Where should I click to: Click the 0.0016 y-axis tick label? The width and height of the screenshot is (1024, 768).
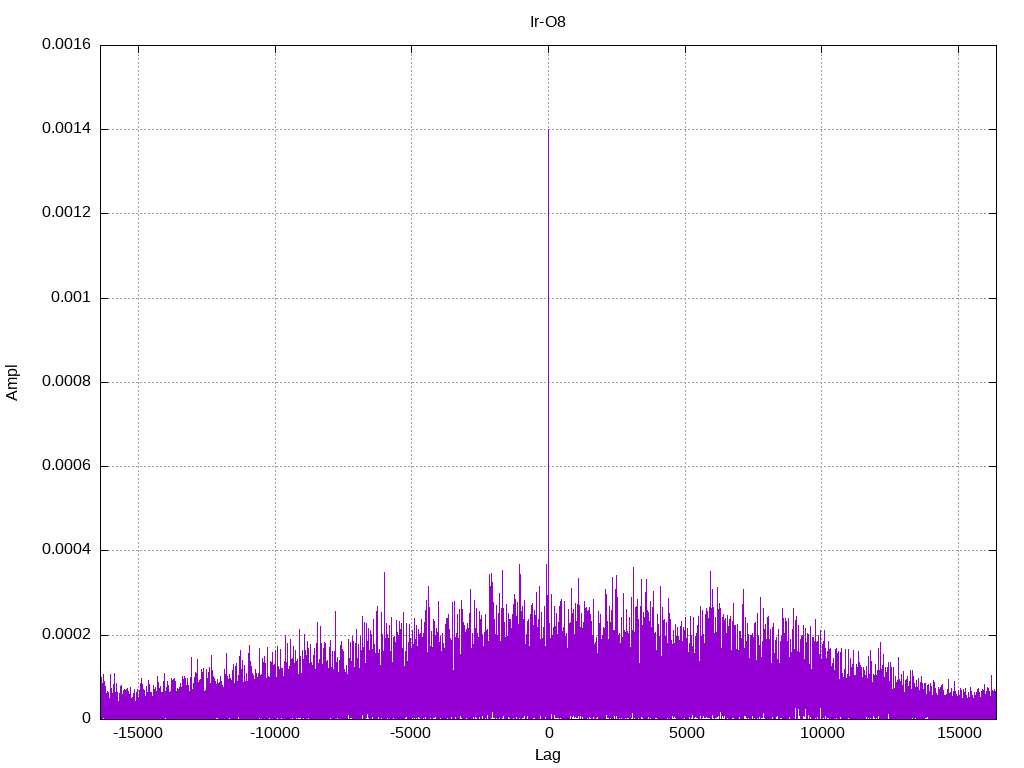tap(67, 44)
